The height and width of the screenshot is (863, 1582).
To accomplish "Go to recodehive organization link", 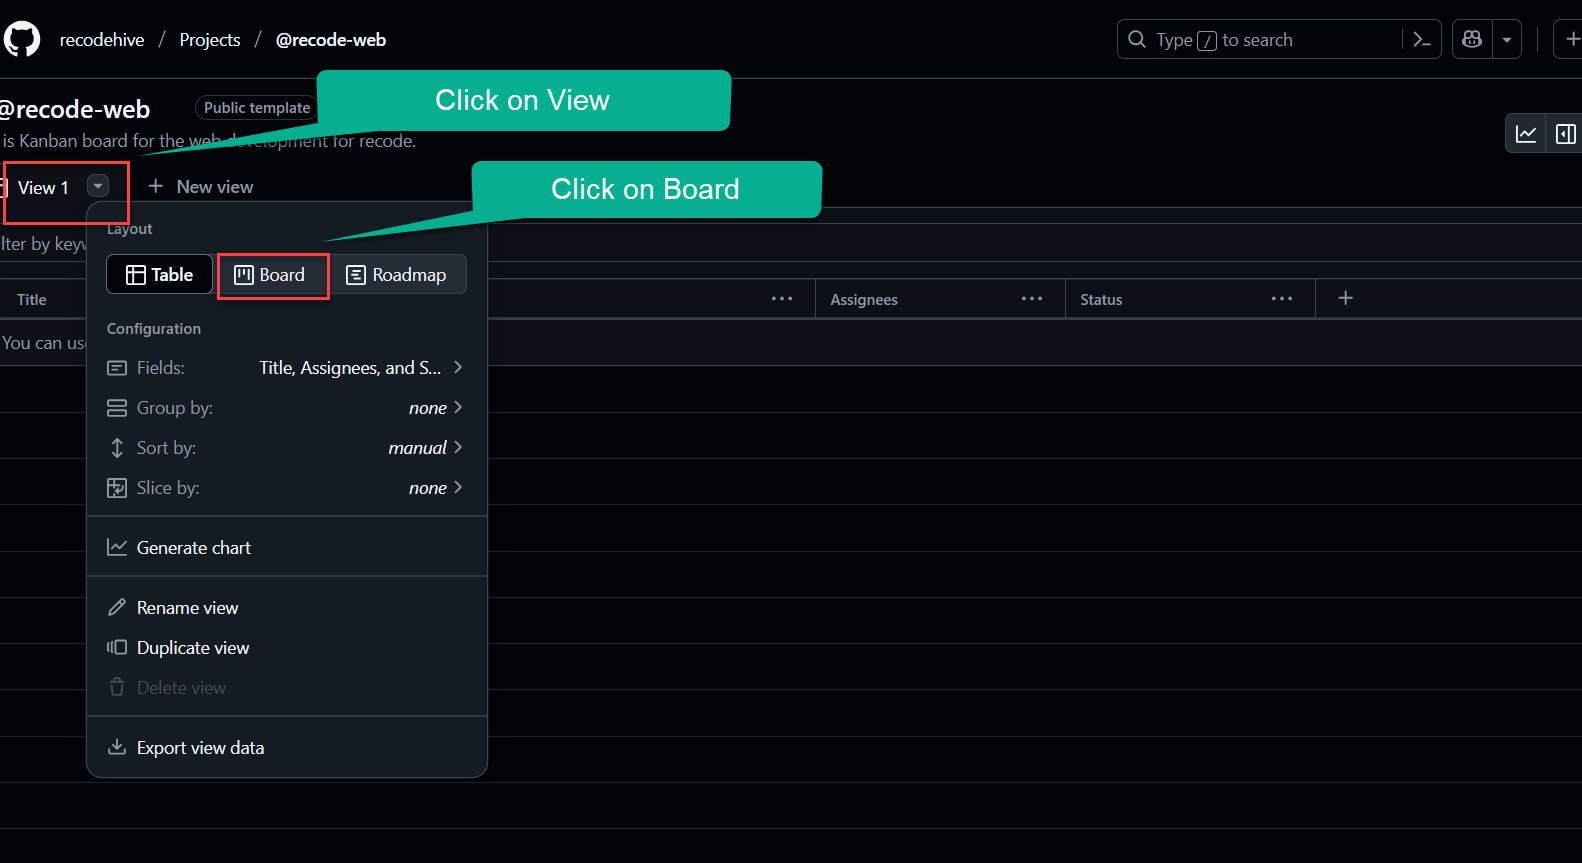I will [102, 40].
